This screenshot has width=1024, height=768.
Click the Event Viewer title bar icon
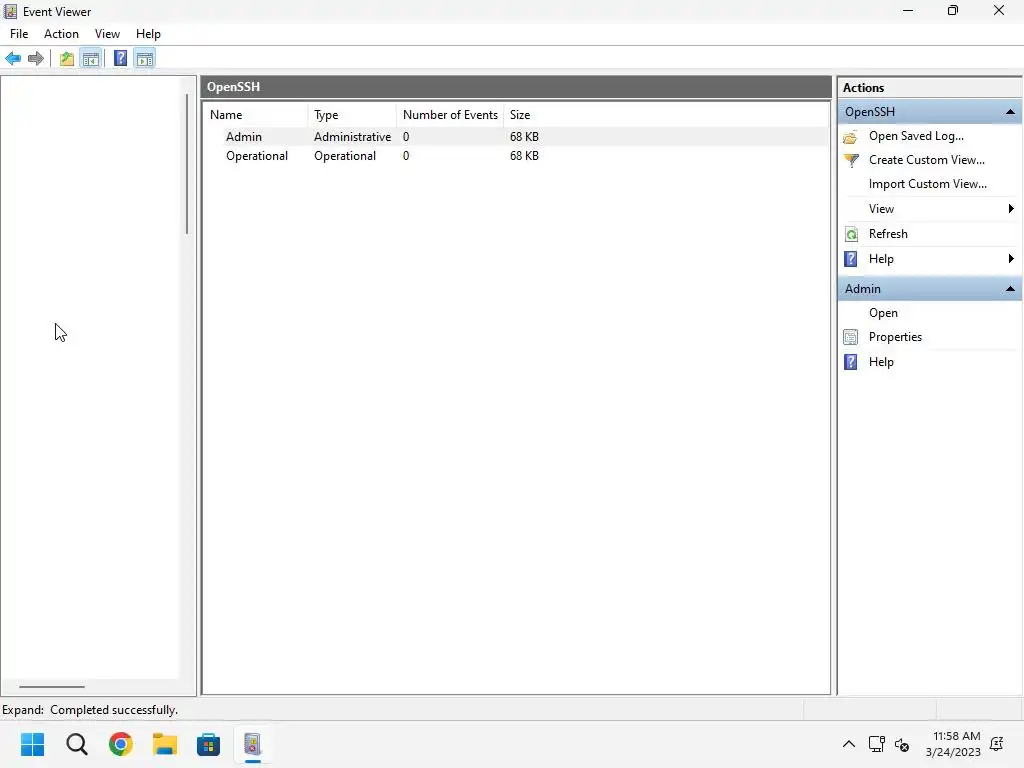pyautogui.click(x=10, y=11)
